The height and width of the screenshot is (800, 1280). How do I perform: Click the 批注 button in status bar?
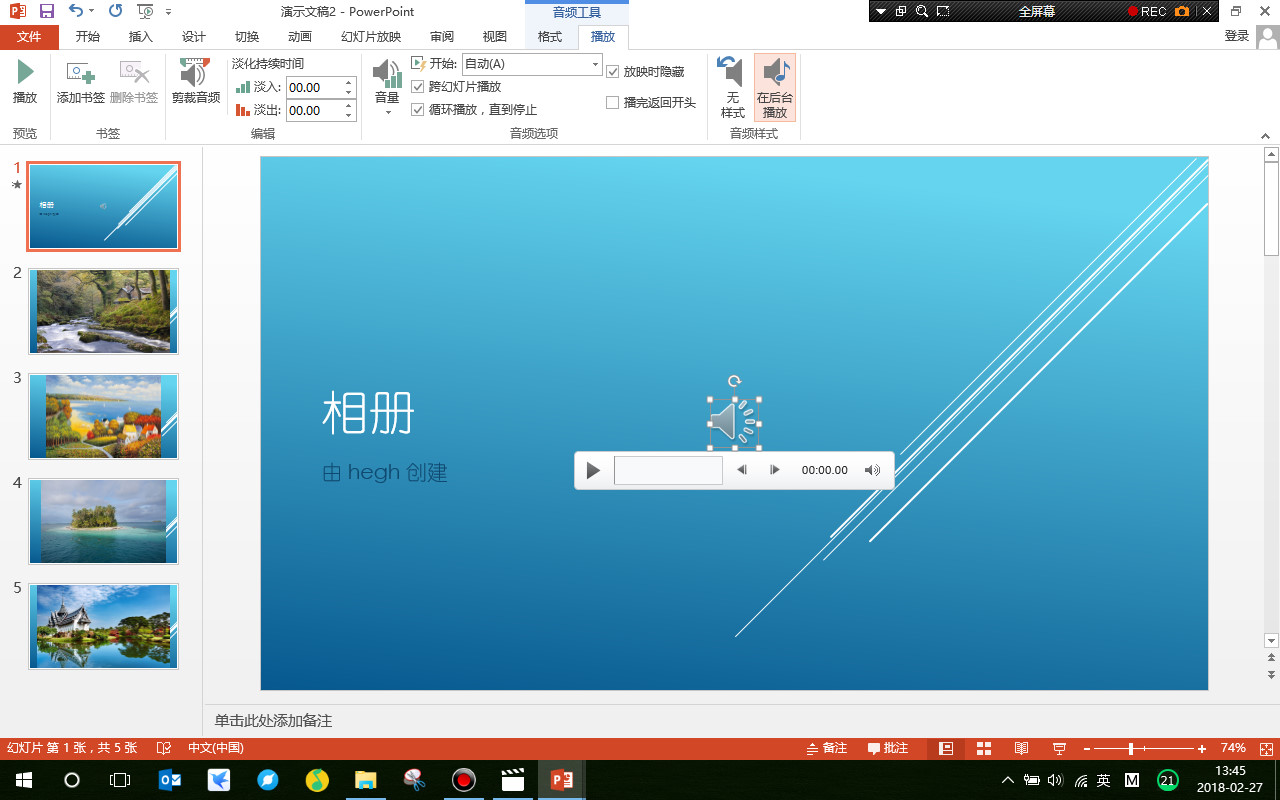[887, 748]
